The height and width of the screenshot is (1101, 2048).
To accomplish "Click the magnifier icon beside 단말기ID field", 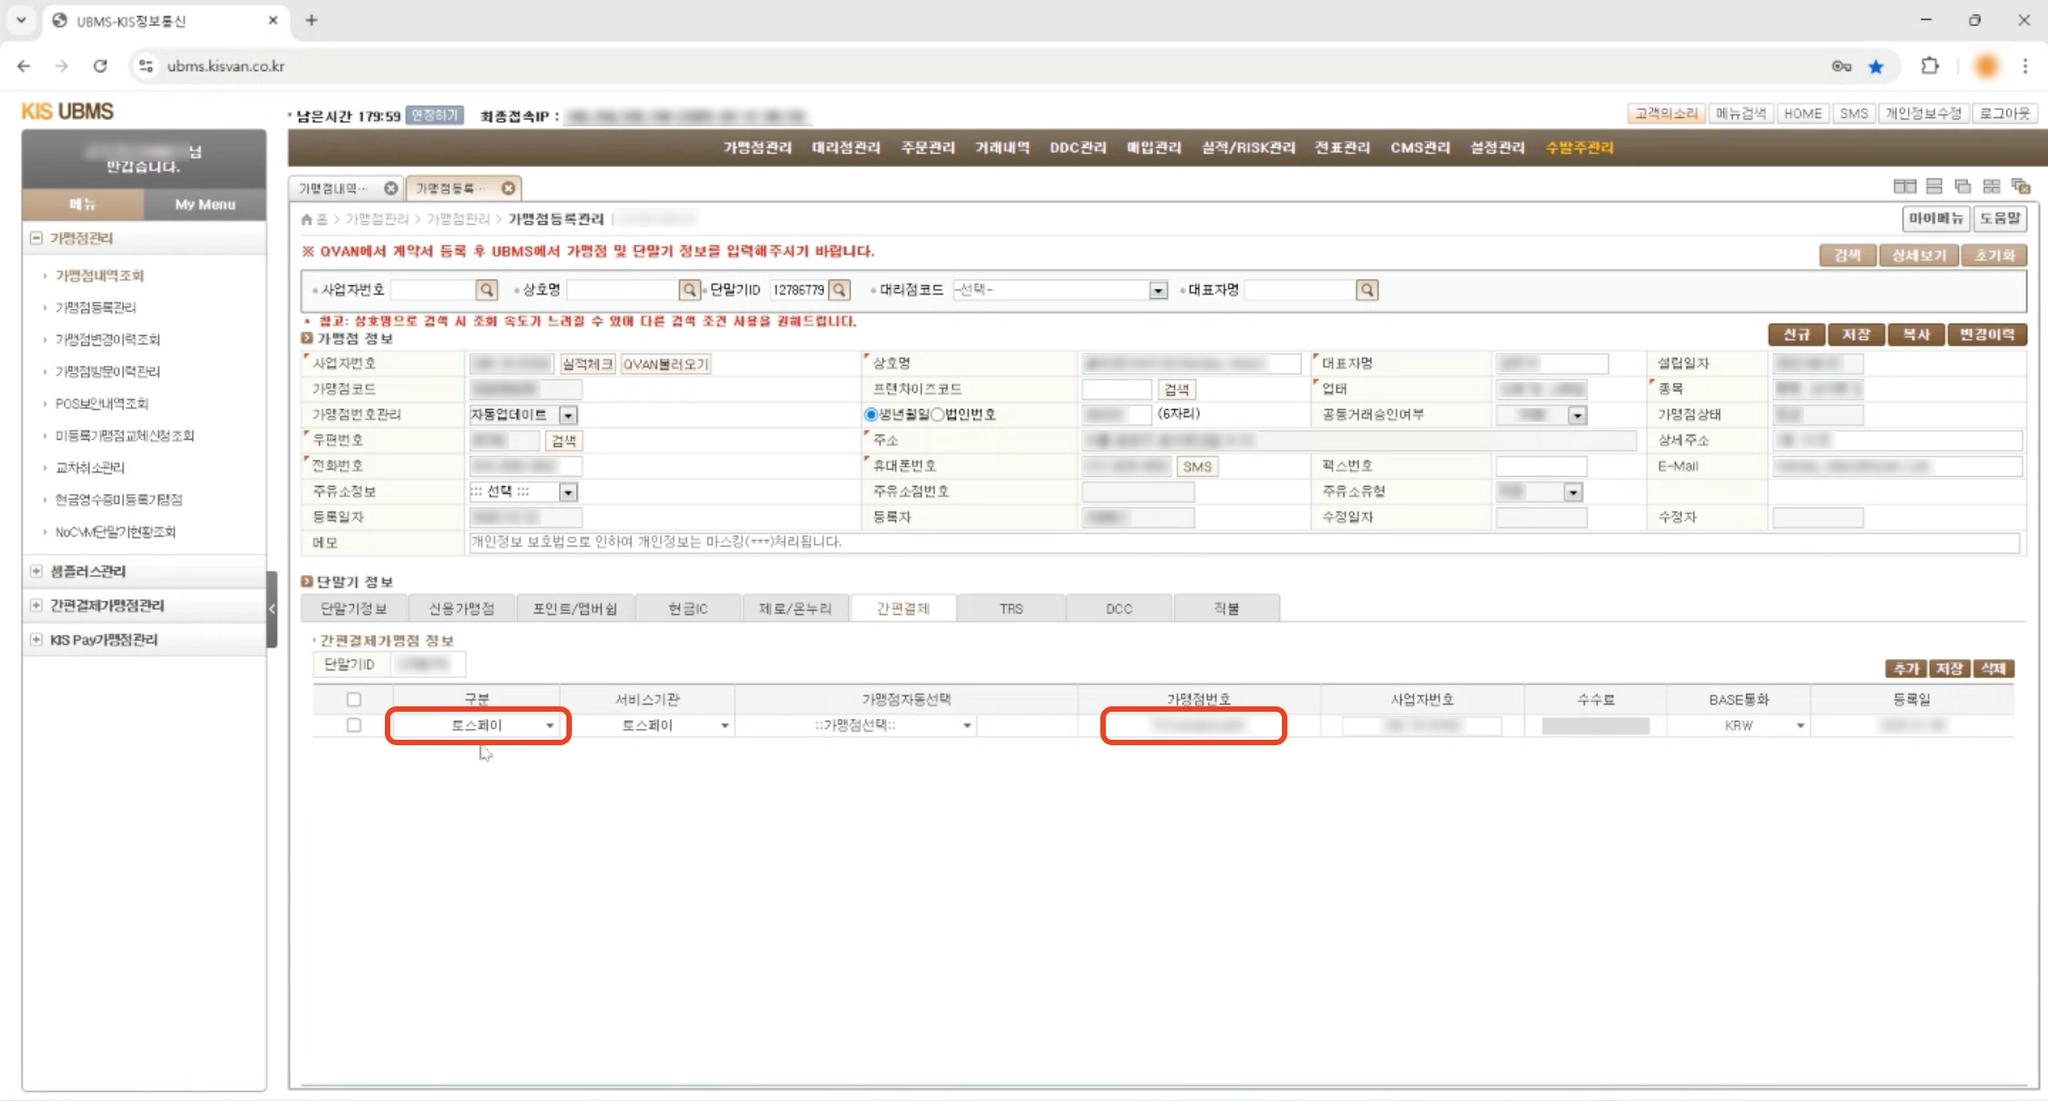I will (x=840, y=290).
